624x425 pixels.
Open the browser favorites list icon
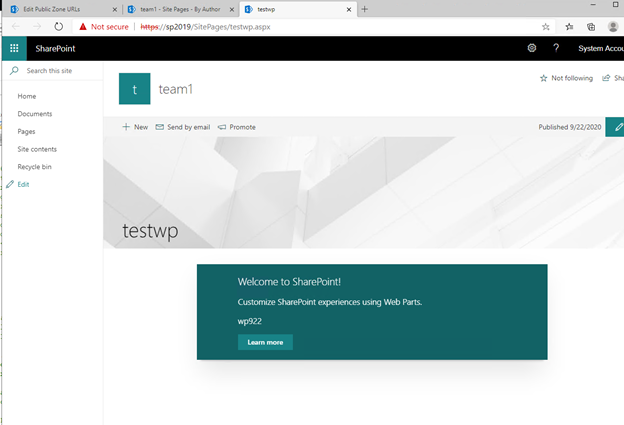pos(569,27)
